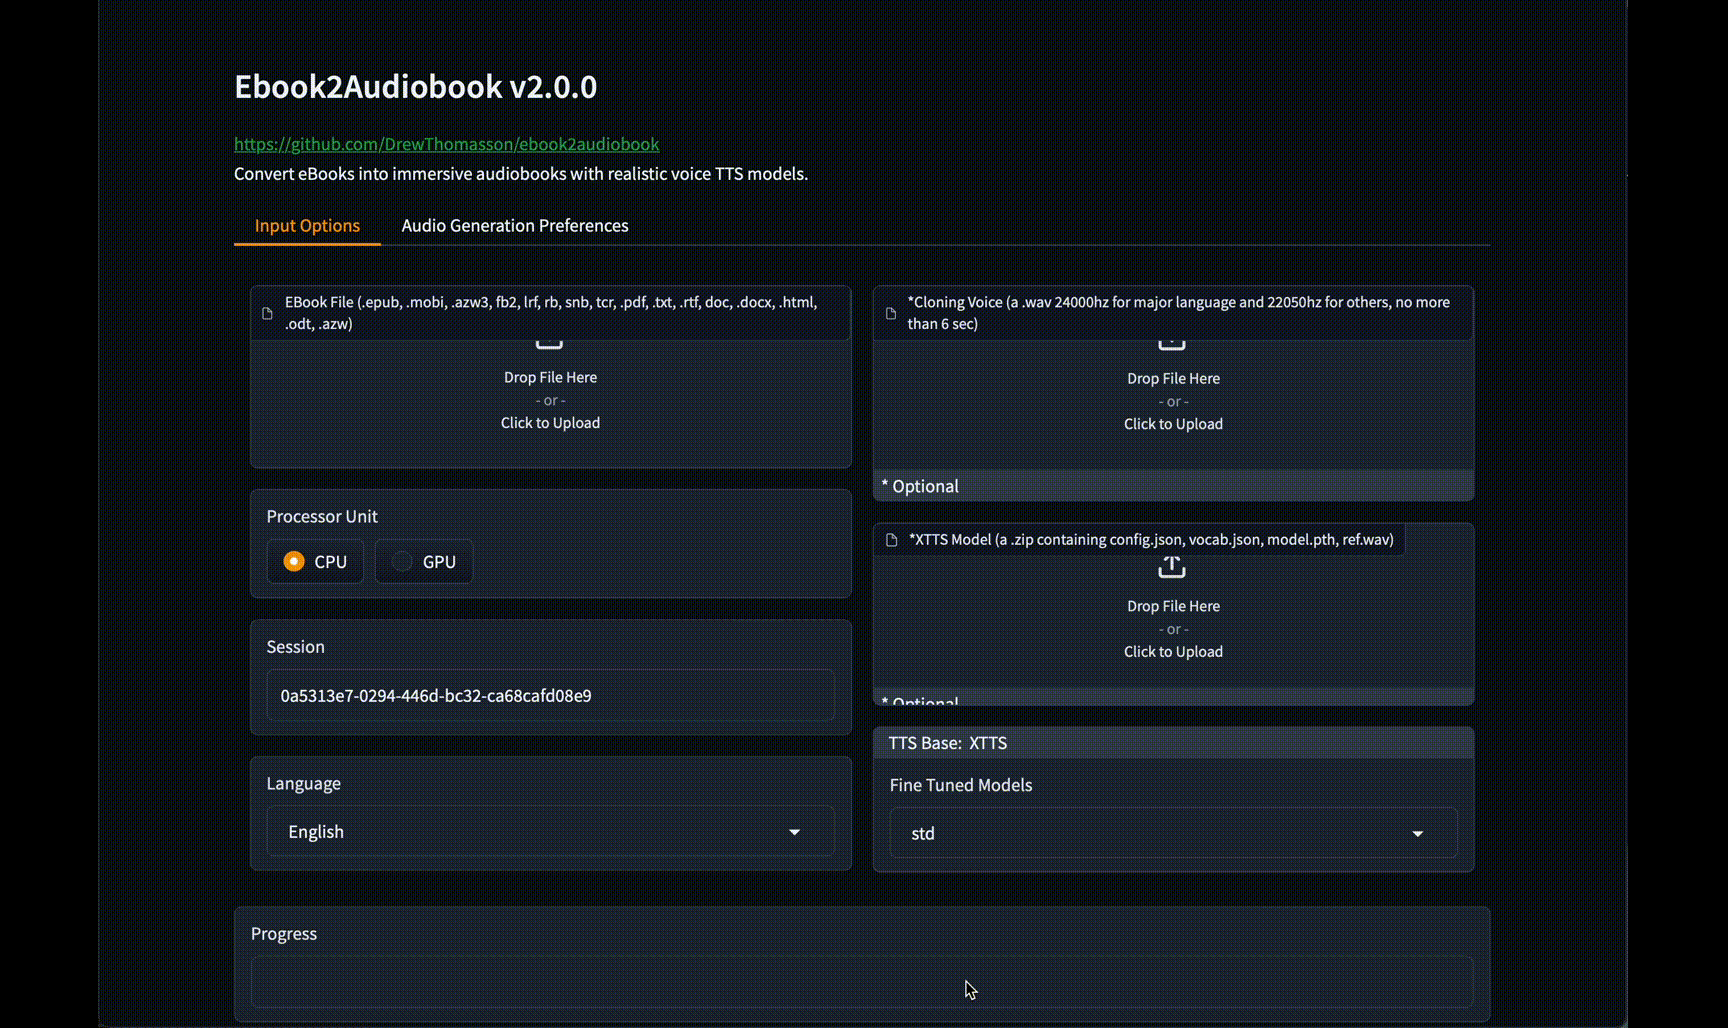Click the upload icon in EBook File drop zone

click(x=549, y=340)
